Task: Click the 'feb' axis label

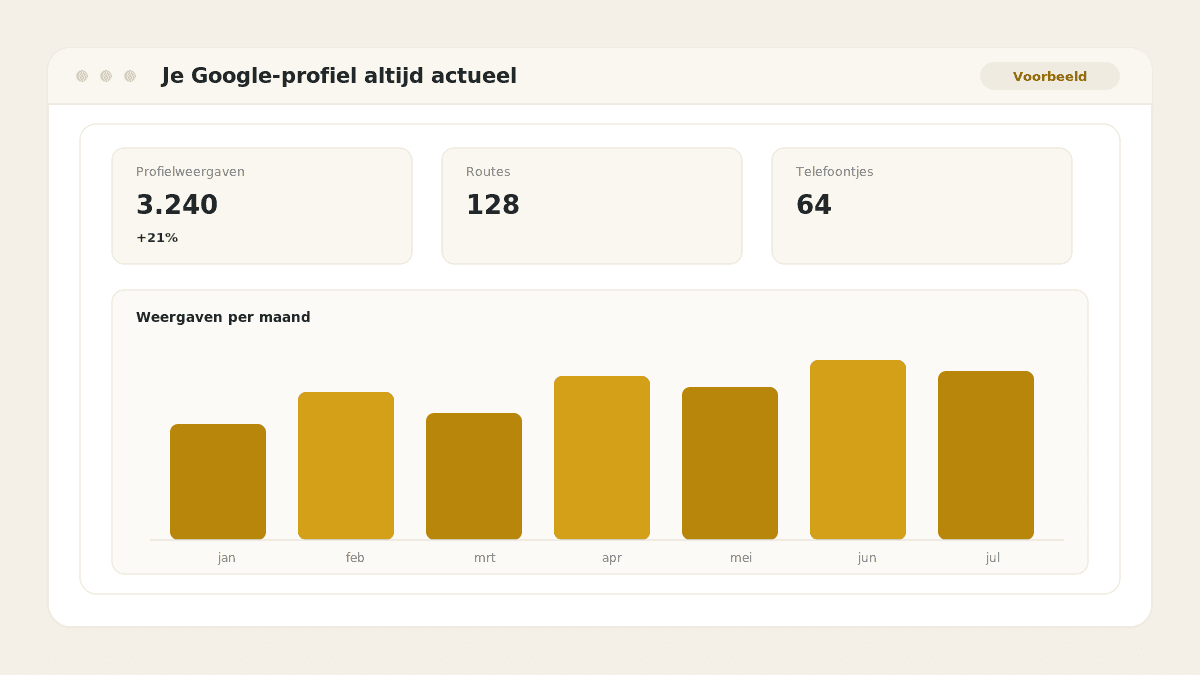Action: point(355,558)
